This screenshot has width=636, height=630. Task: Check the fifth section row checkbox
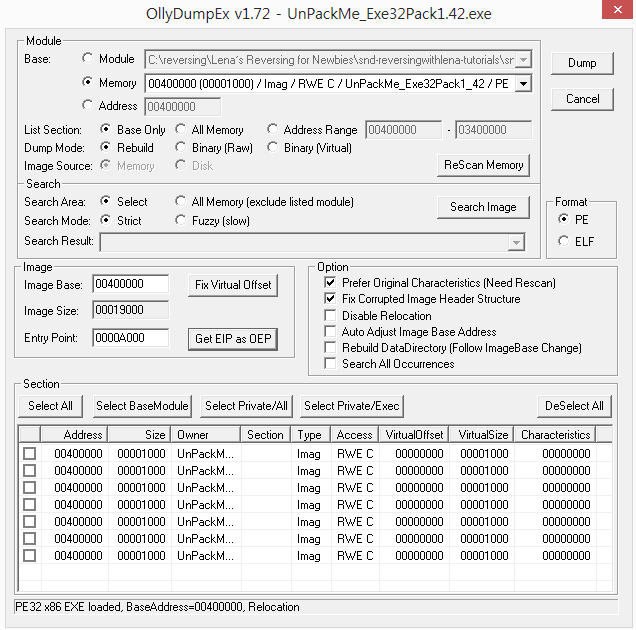click(x=30, y=522)
